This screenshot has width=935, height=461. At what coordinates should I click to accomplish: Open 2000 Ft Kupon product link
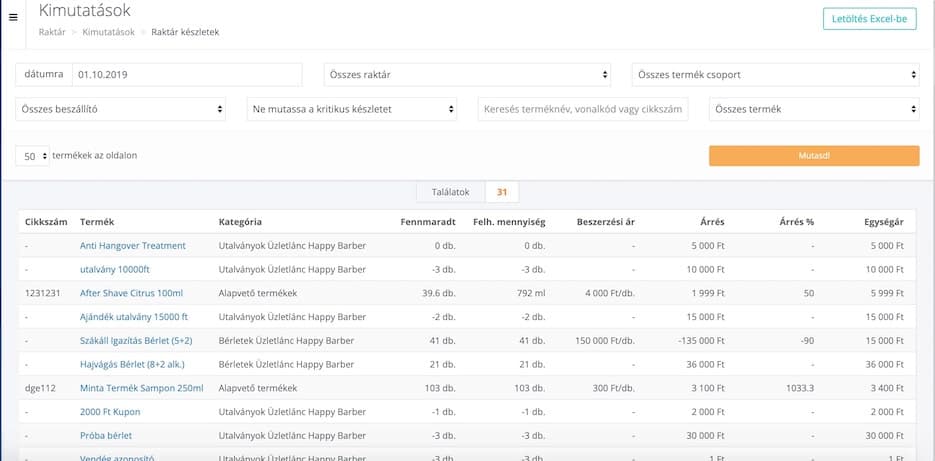coord(110,412)
